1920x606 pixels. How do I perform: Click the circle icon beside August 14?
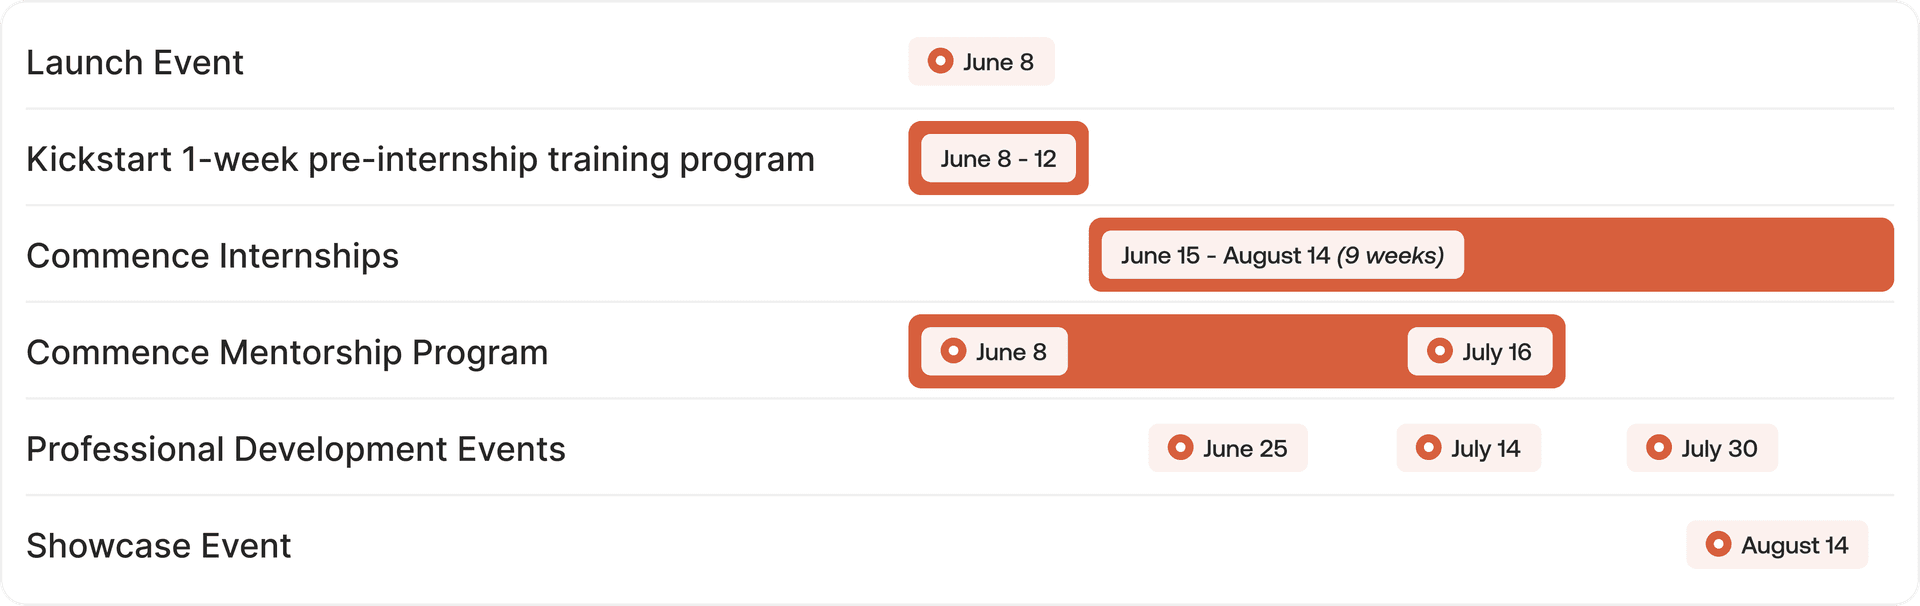click(x=1718, y=544)
